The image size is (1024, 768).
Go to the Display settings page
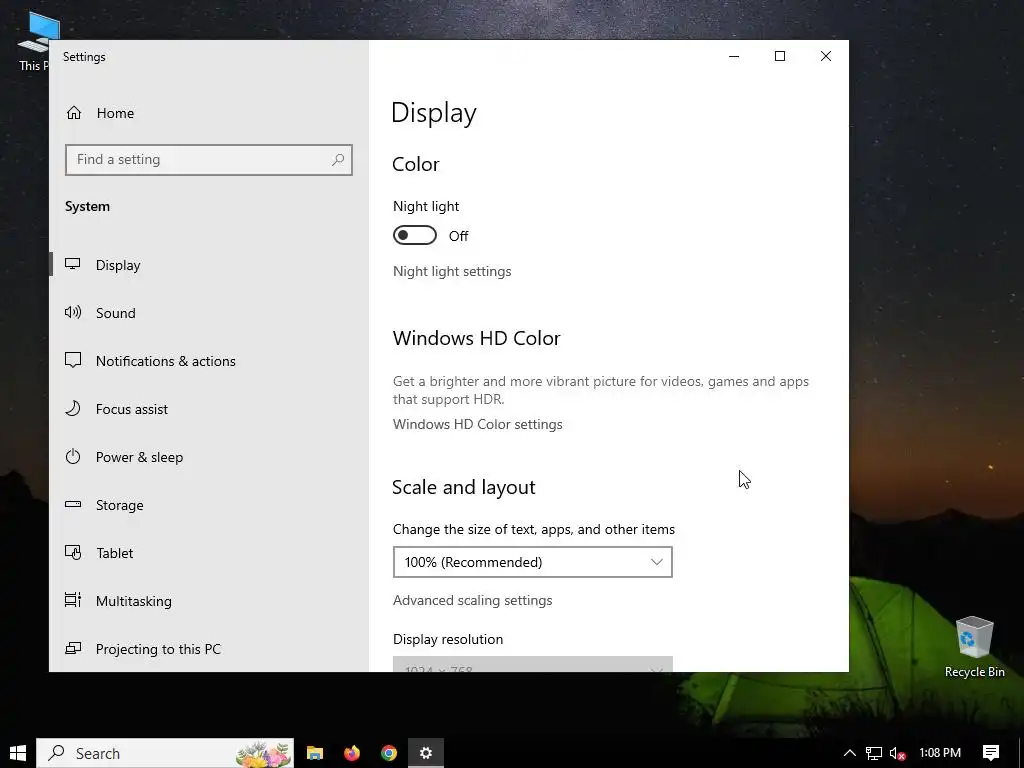(x=209, y=264)
